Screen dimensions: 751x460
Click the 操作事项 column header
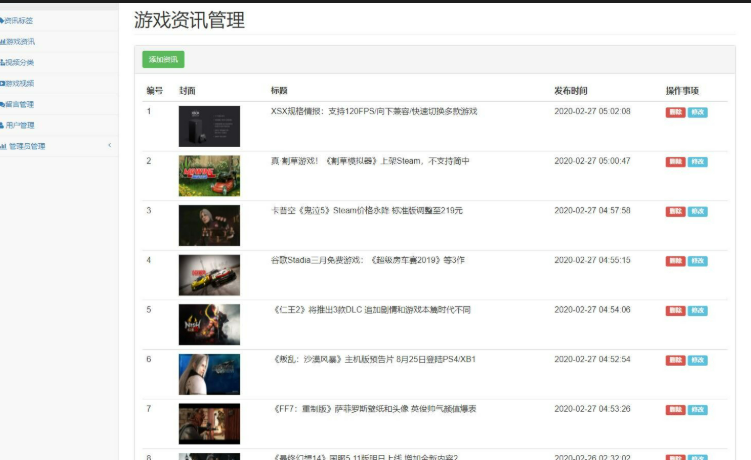click(x=682, y=91)
